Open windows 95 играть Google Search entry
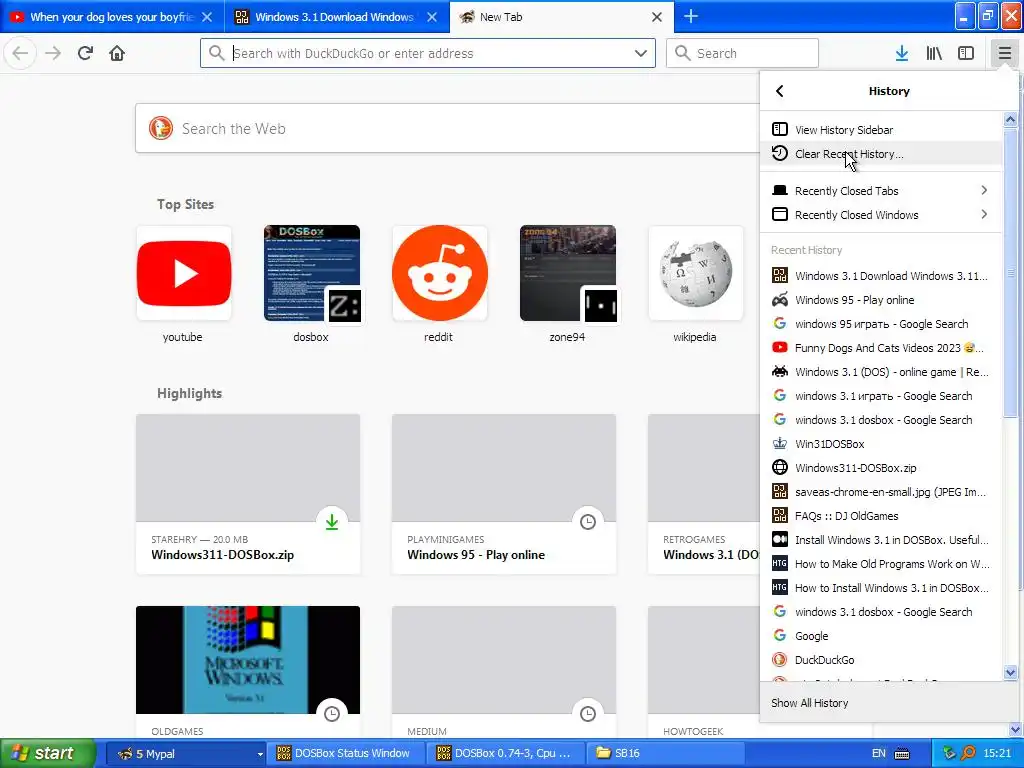 880,324
